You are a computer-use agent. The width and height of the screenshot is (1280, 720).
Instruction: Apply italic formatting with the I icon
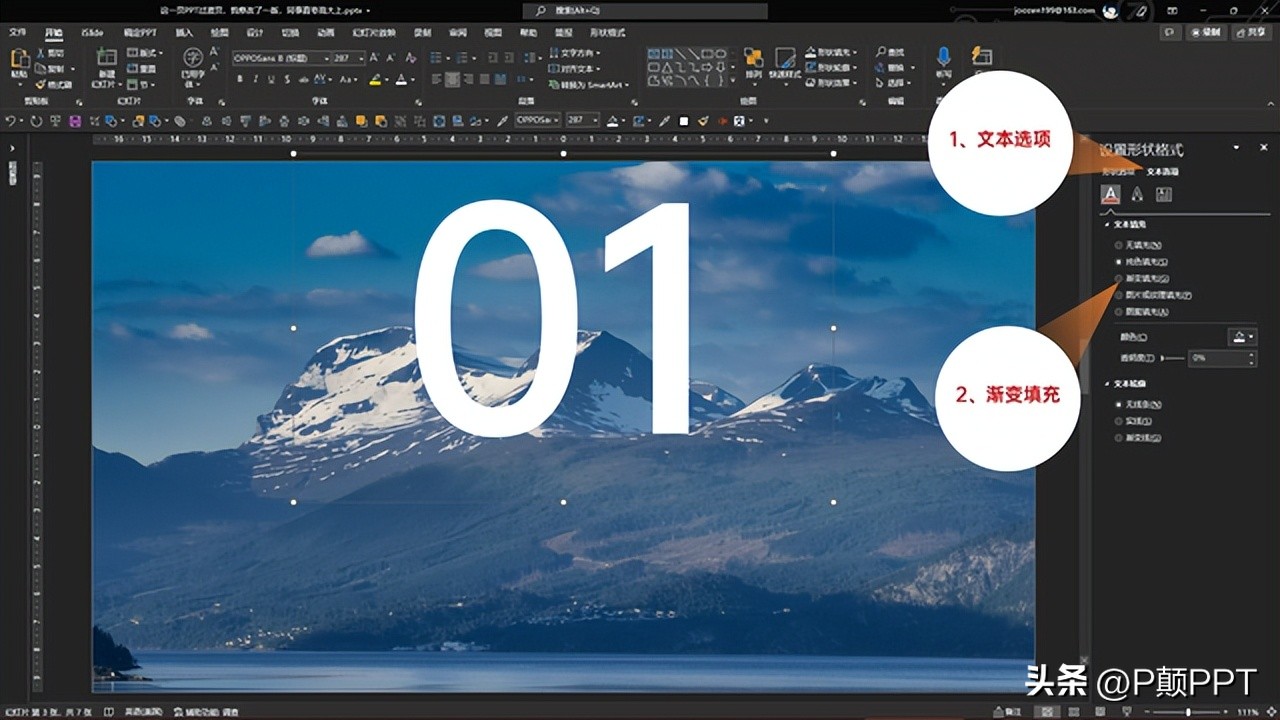(255, 79)
